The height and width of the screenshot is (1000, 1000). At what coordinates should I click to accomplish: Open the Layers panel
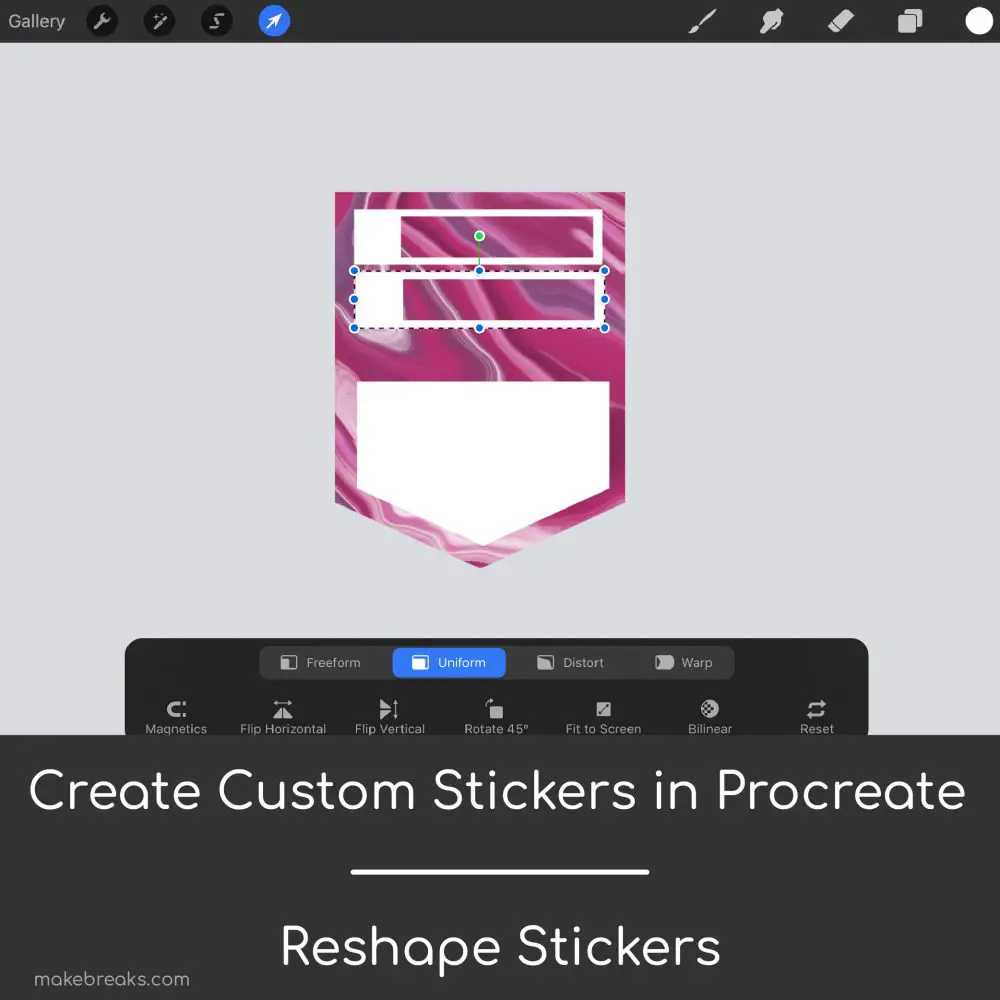click(x=910, y=21)
